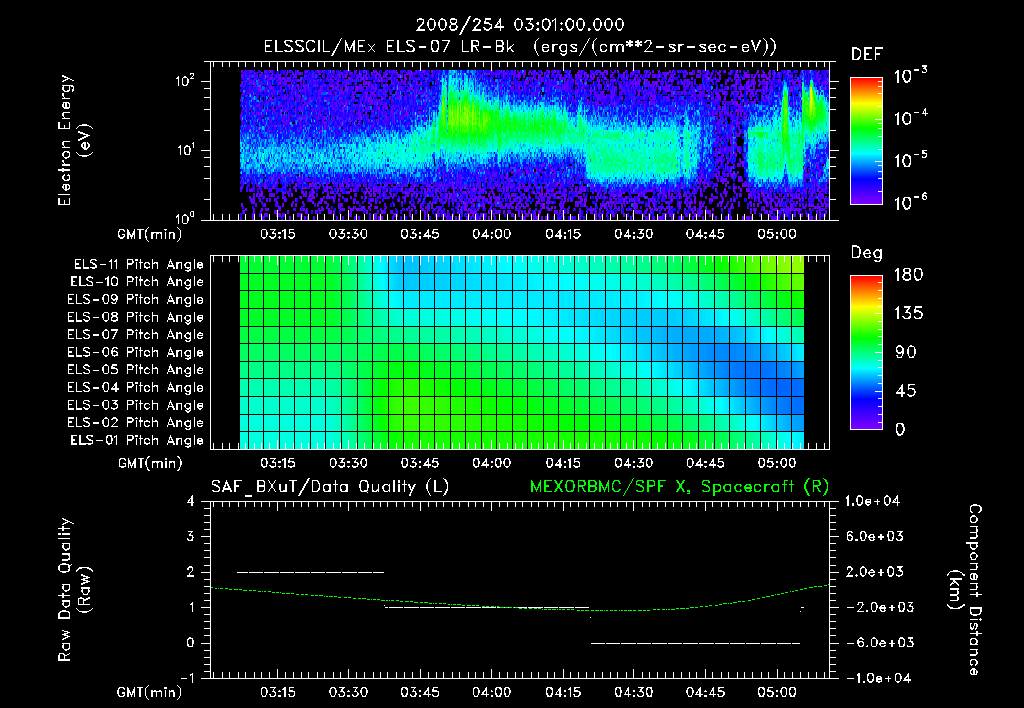Screen dimensions: 1024x708
Task: Click the 10^-5 tick on DEF scale
Action: (910, 159)
